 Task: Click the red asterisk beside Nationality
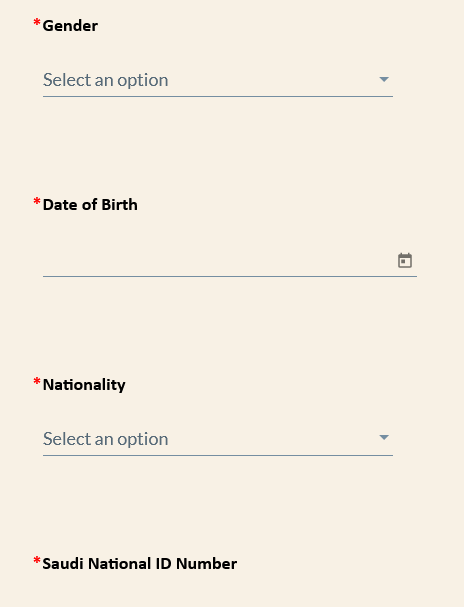pyautogui.click(x=37, y=382)
